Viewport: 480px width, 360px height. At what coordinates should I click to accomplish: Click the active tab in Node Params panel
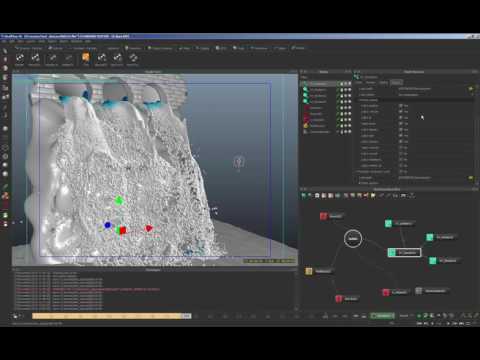pos(396,82)
